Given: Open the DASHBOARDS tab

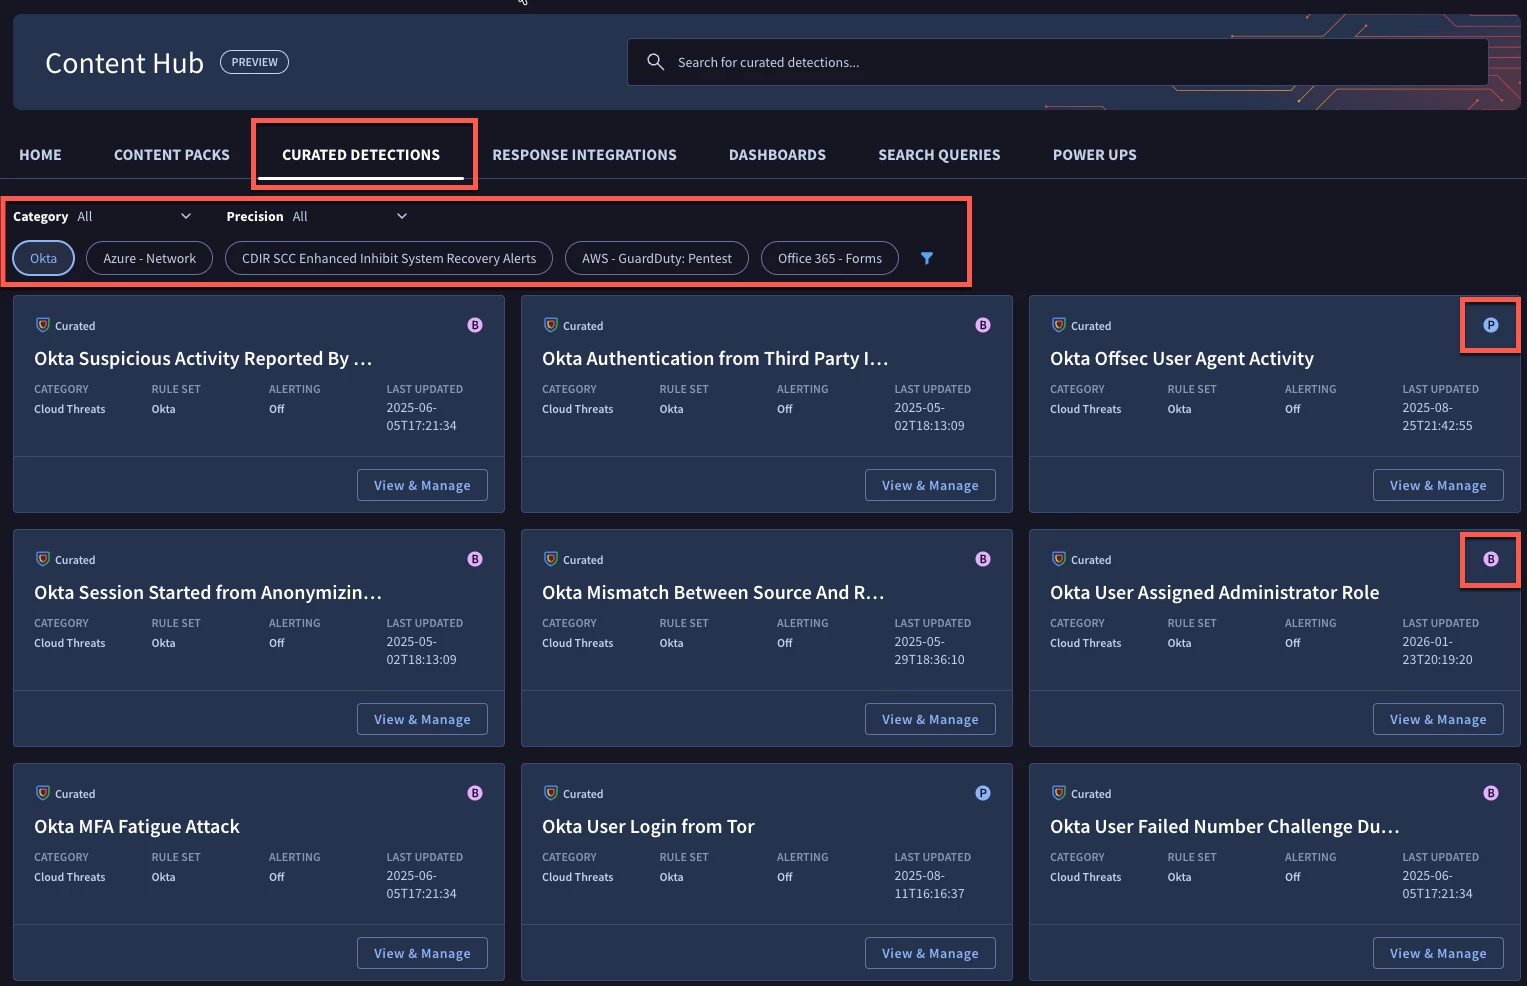Looking at the screenshot, I should tap(777, 155).
